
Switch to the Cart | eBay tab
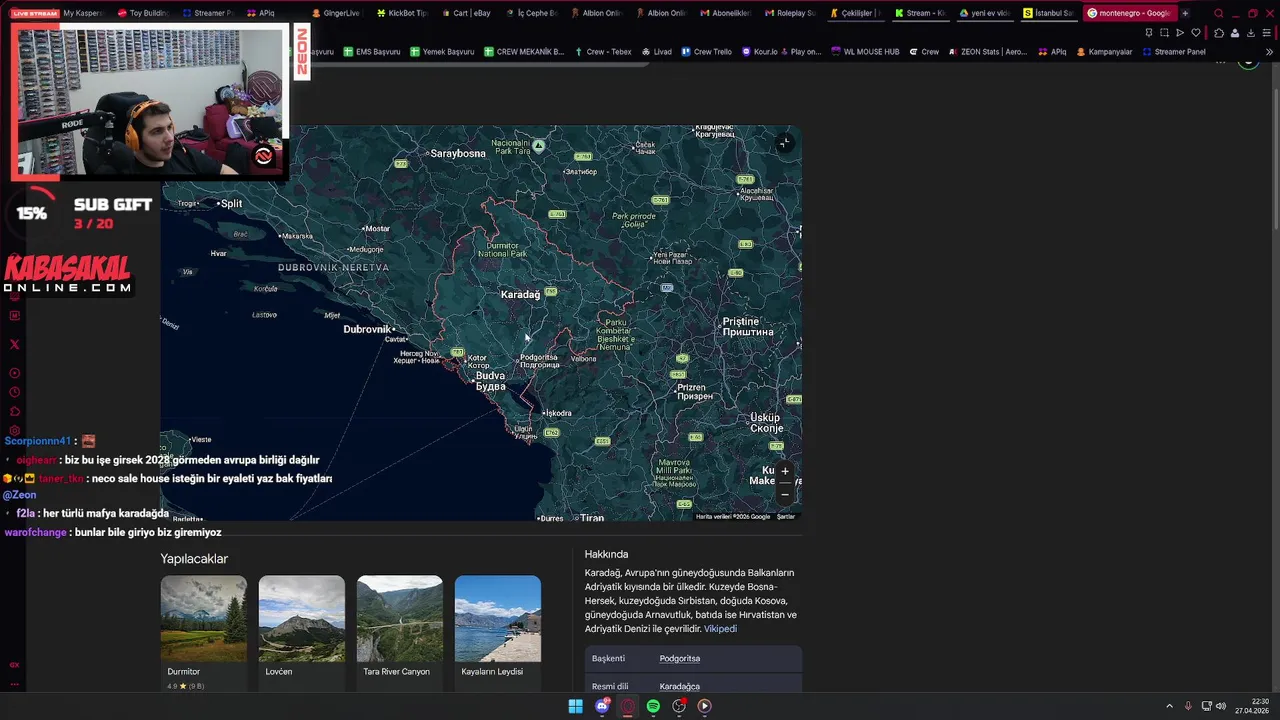(466, 13)
